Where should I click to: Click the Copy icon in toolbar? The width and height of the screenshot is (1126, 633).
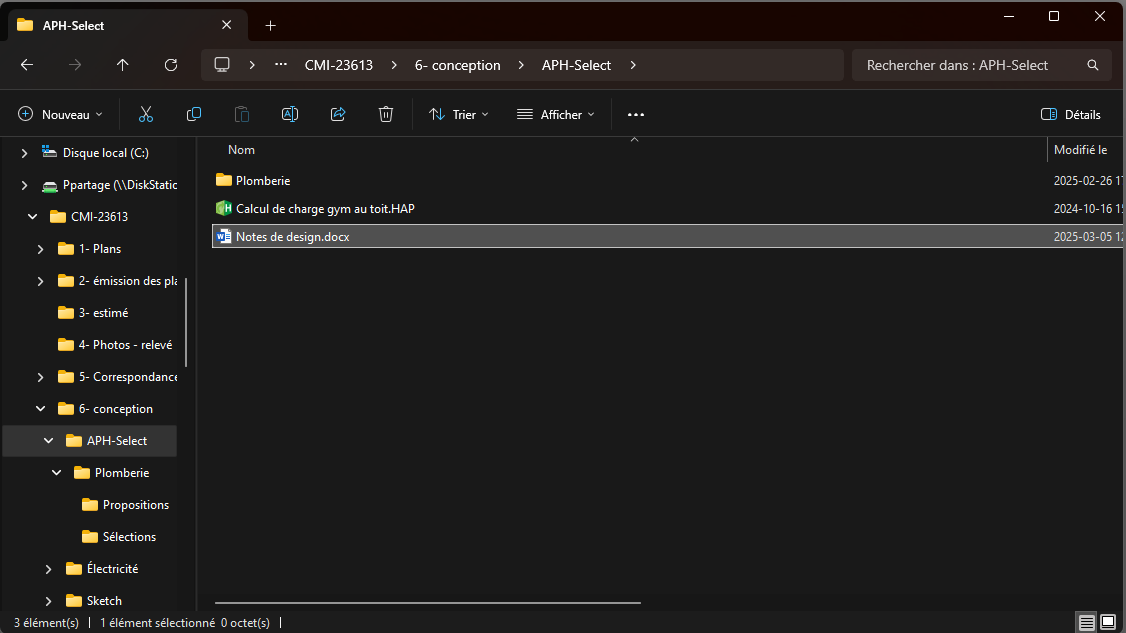point(194,115)
